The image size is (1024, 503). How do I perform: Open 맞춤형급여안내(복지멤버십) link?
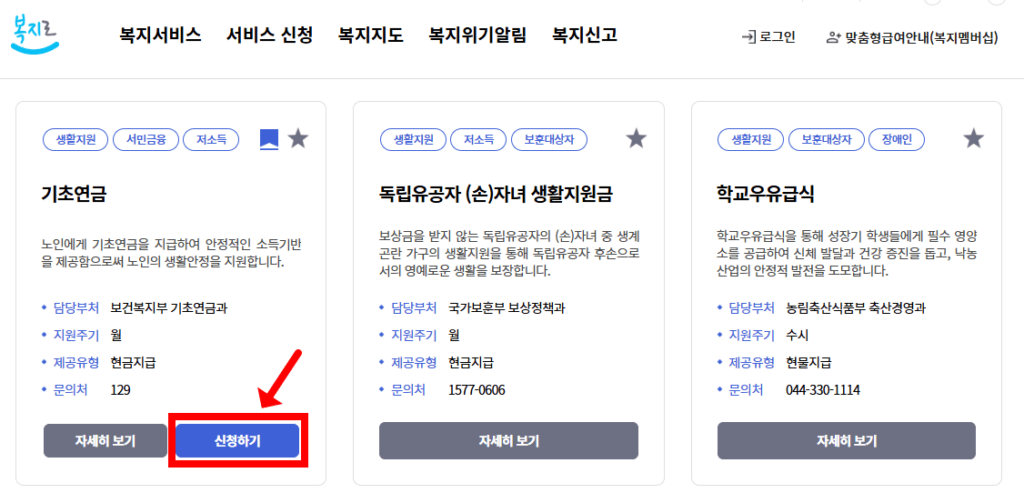(x=912, y=37)
